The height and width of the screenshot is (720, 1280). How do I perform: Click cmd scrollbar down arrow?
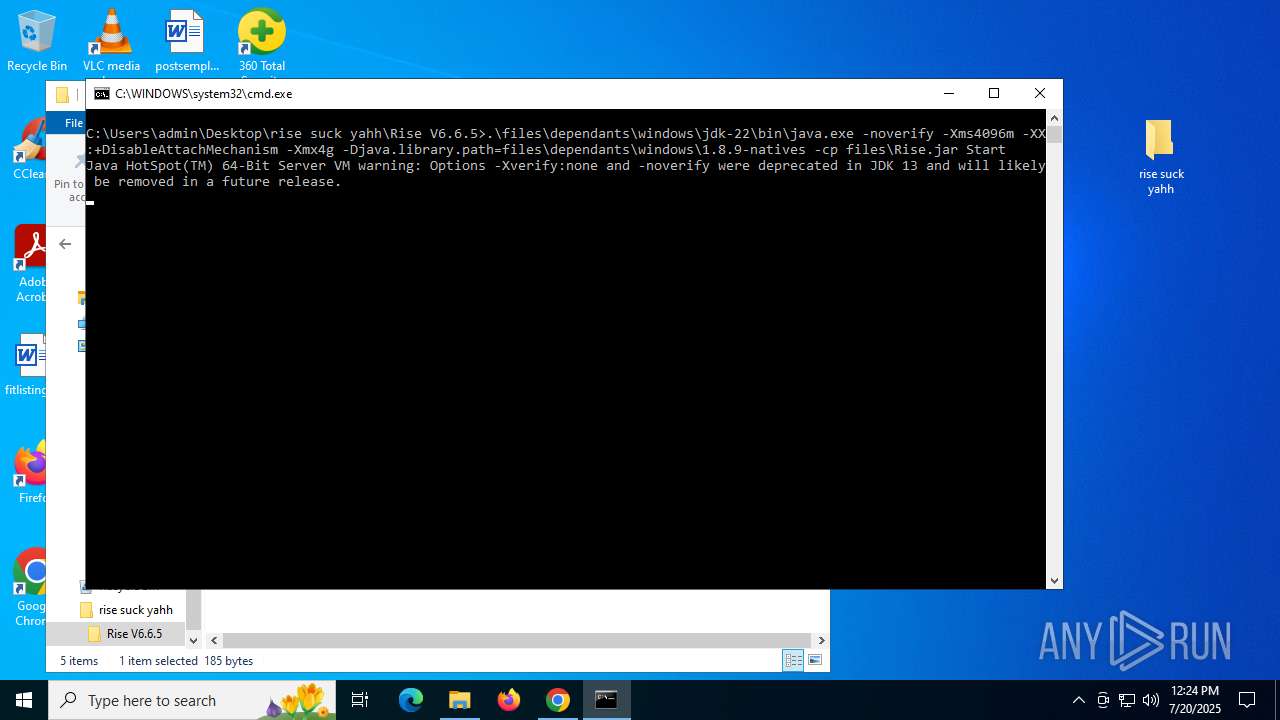[1054, 581]
